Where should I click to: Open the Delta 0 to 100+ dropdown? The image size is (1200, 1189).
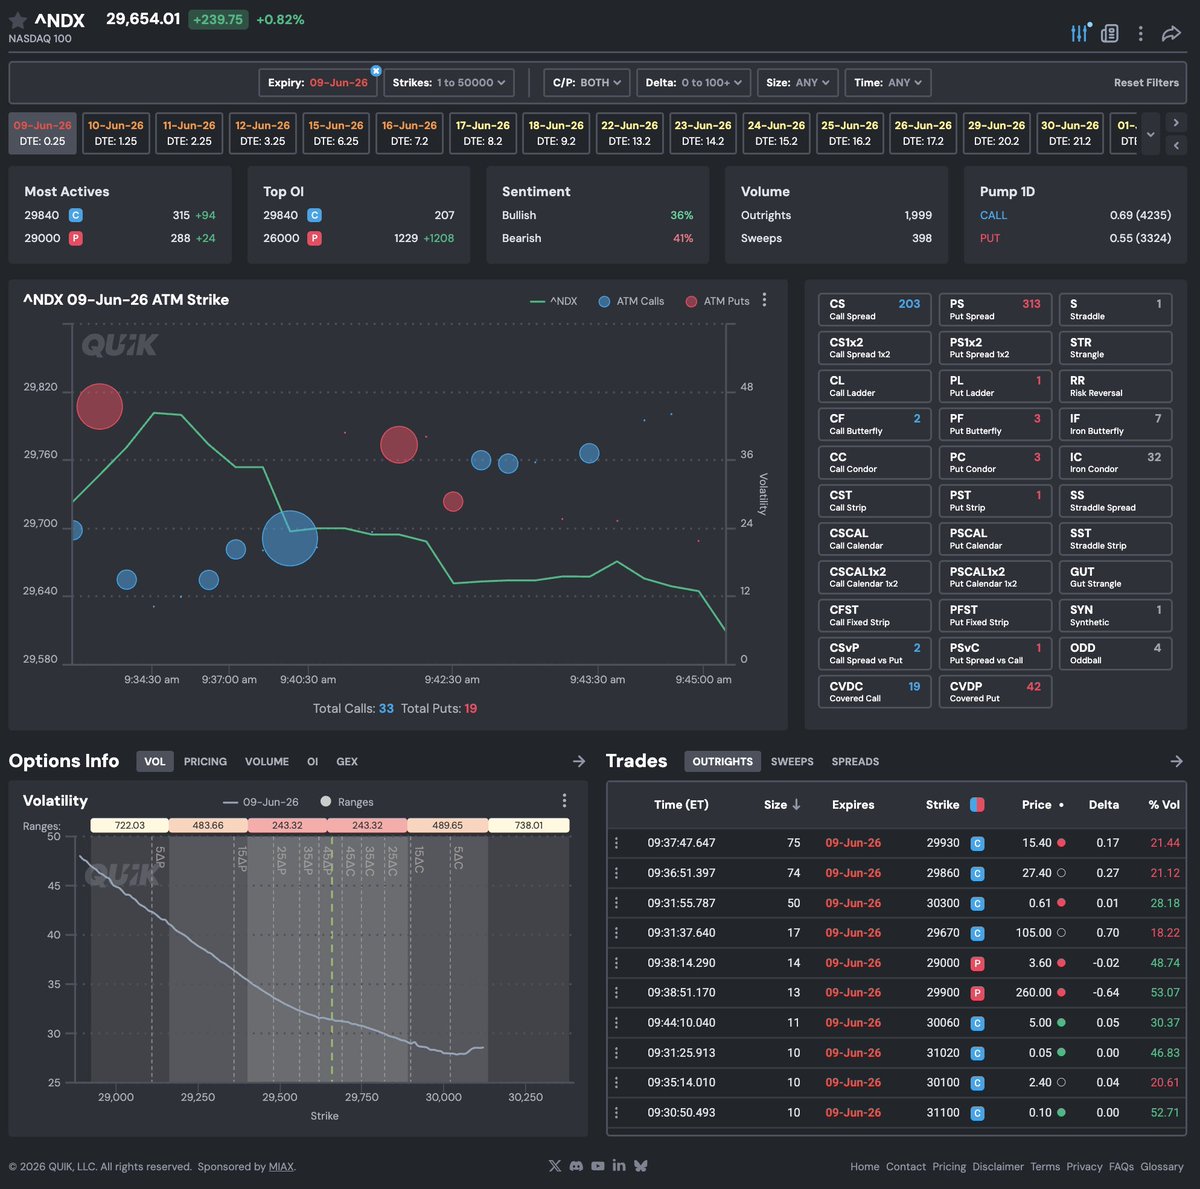[x=693, y=83]
